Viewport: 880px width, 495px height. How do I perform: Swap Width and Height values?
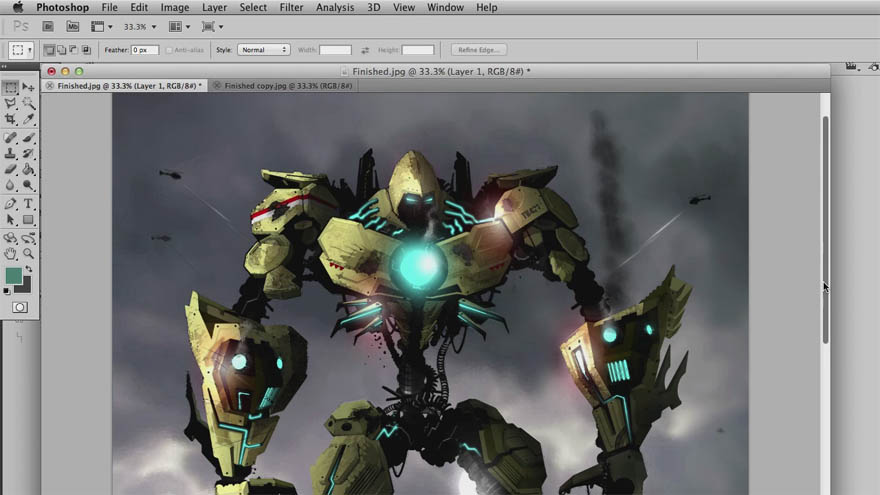[x=365, y=50]
